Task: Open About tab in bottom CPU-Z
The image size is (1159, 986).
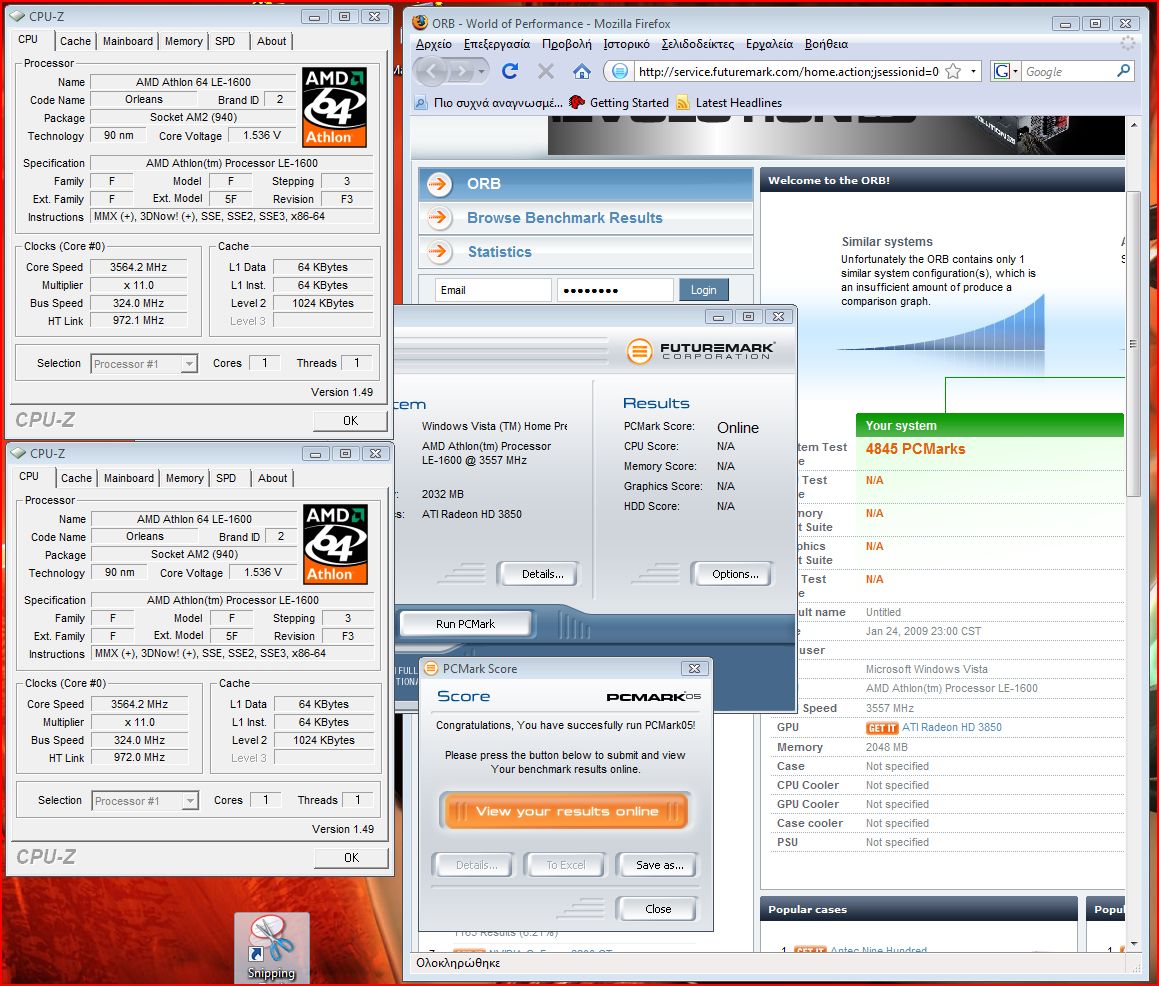Action: pos(272,478)
